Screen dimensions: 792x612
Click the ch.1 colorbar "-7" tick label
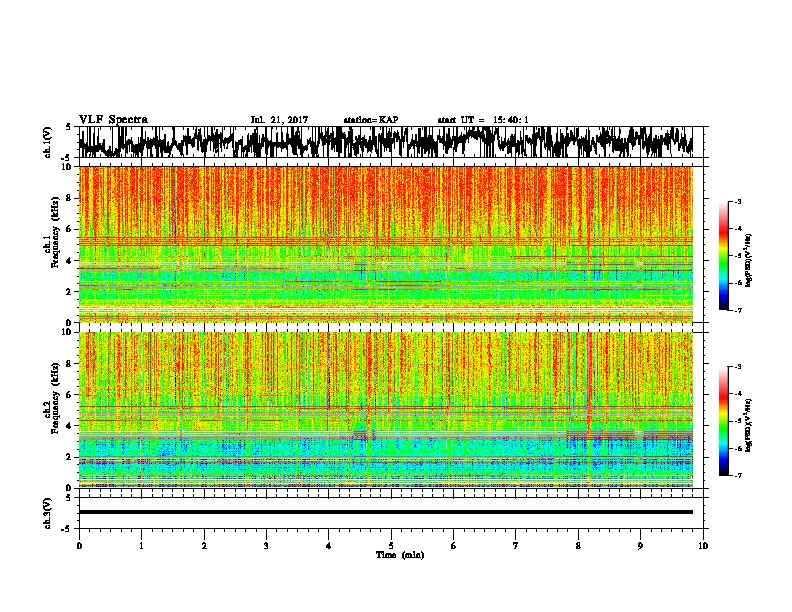[x=737, y=310]
